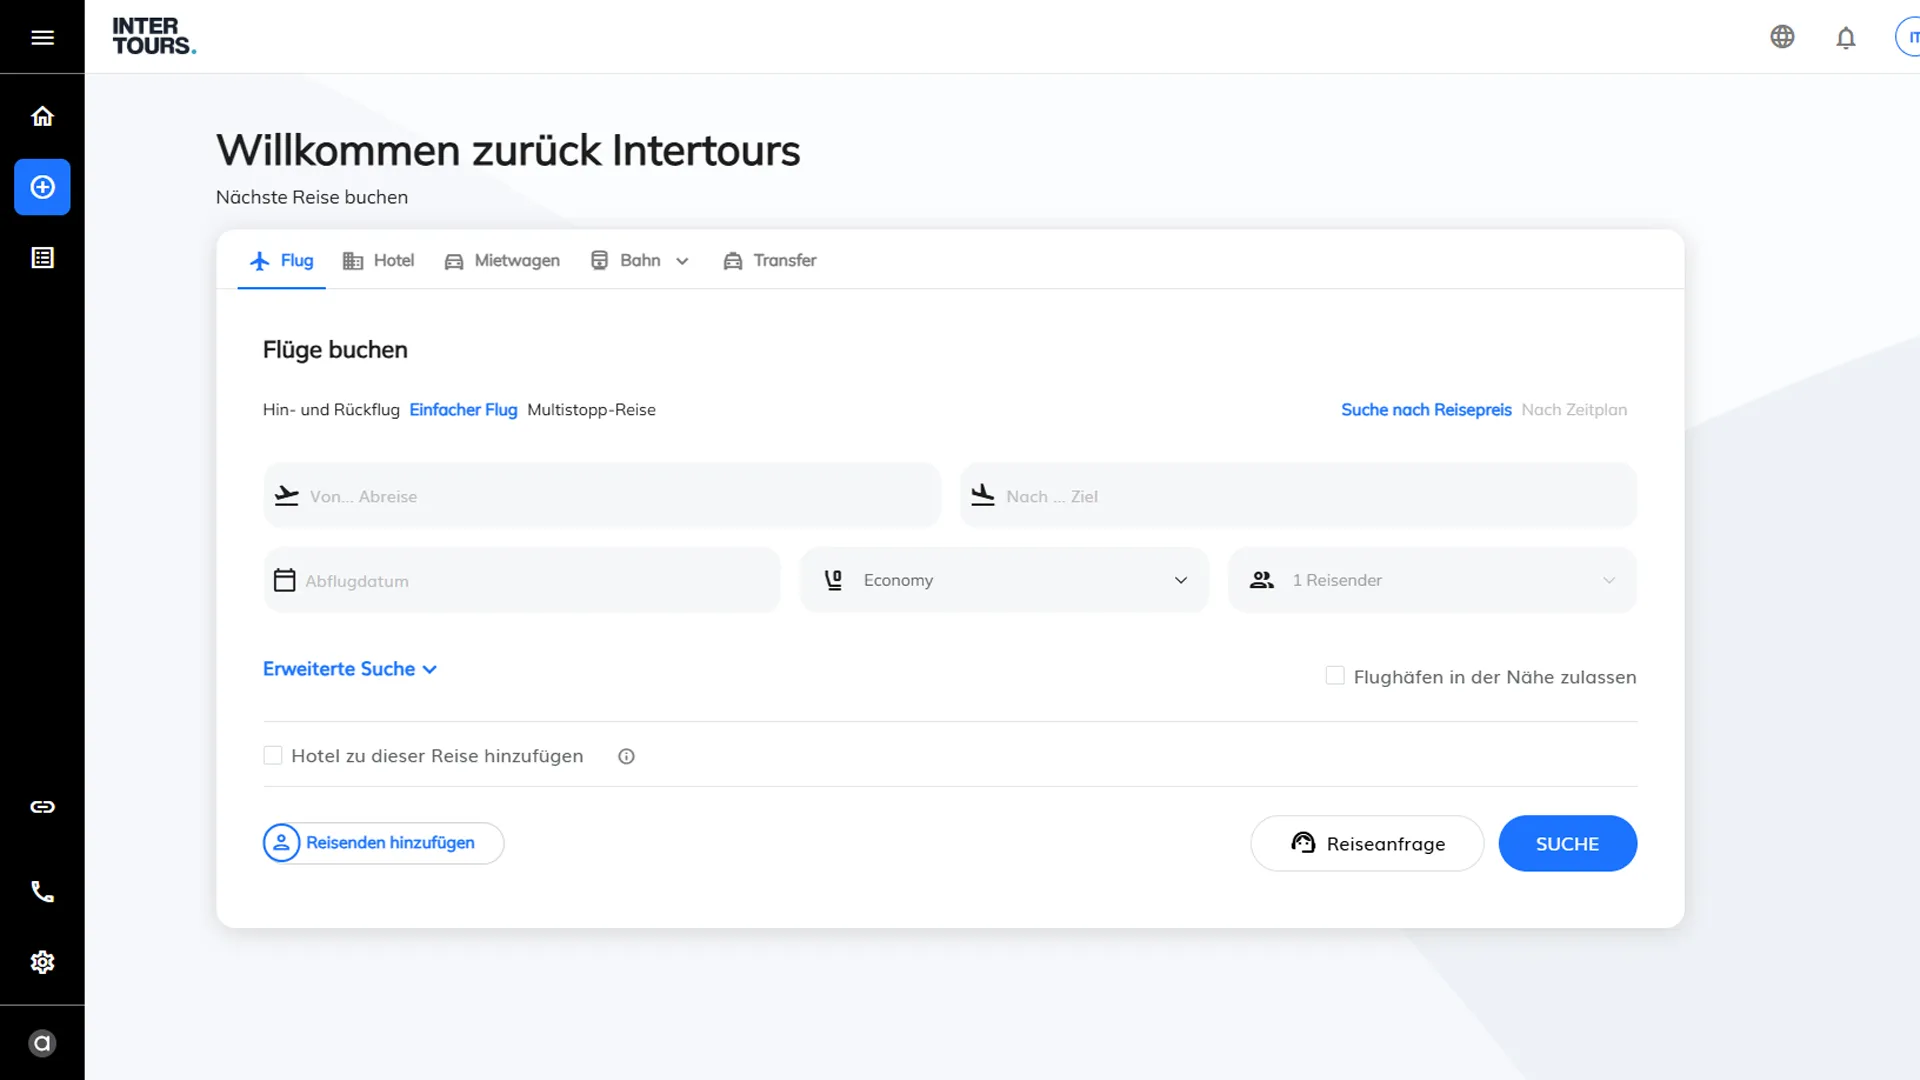Open the notifications bell
This screenshot has height=1080, width=1920.
1846,38
